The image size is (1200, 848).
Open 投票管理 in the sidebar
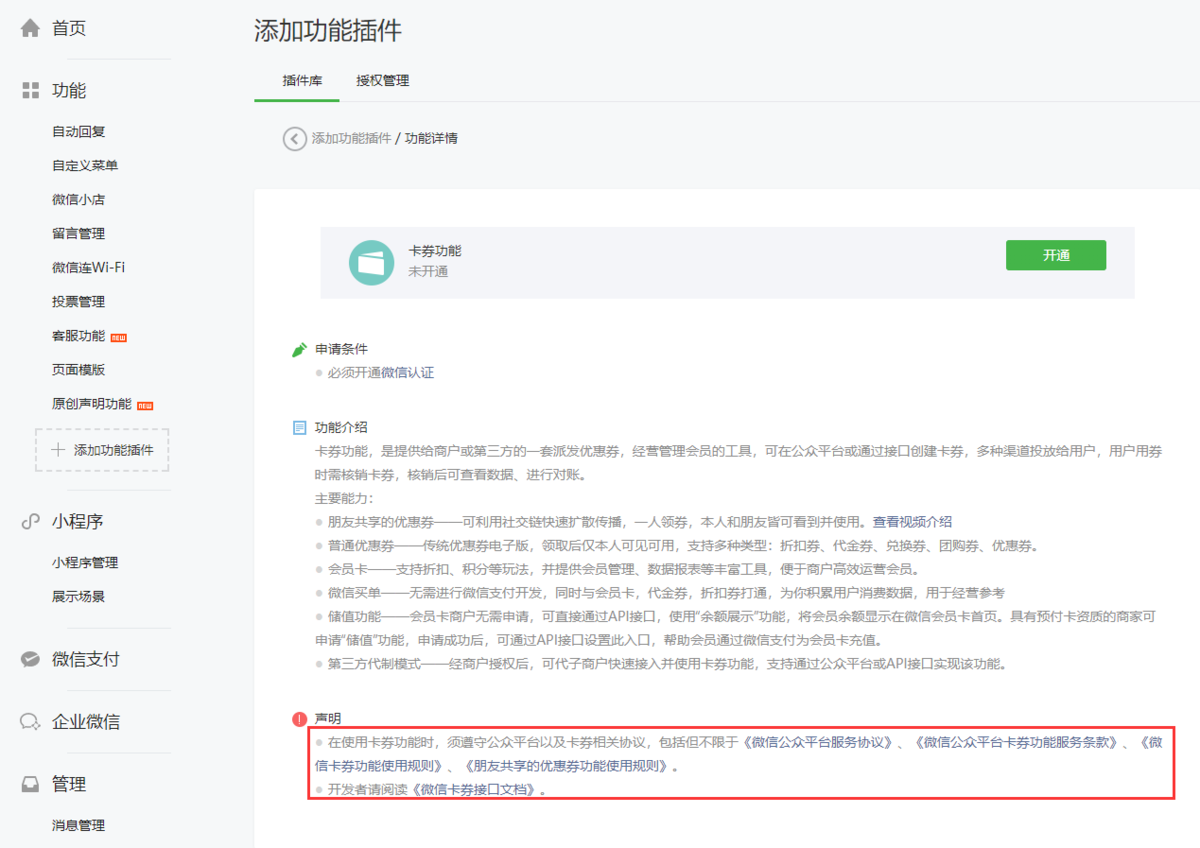point(79,301)
